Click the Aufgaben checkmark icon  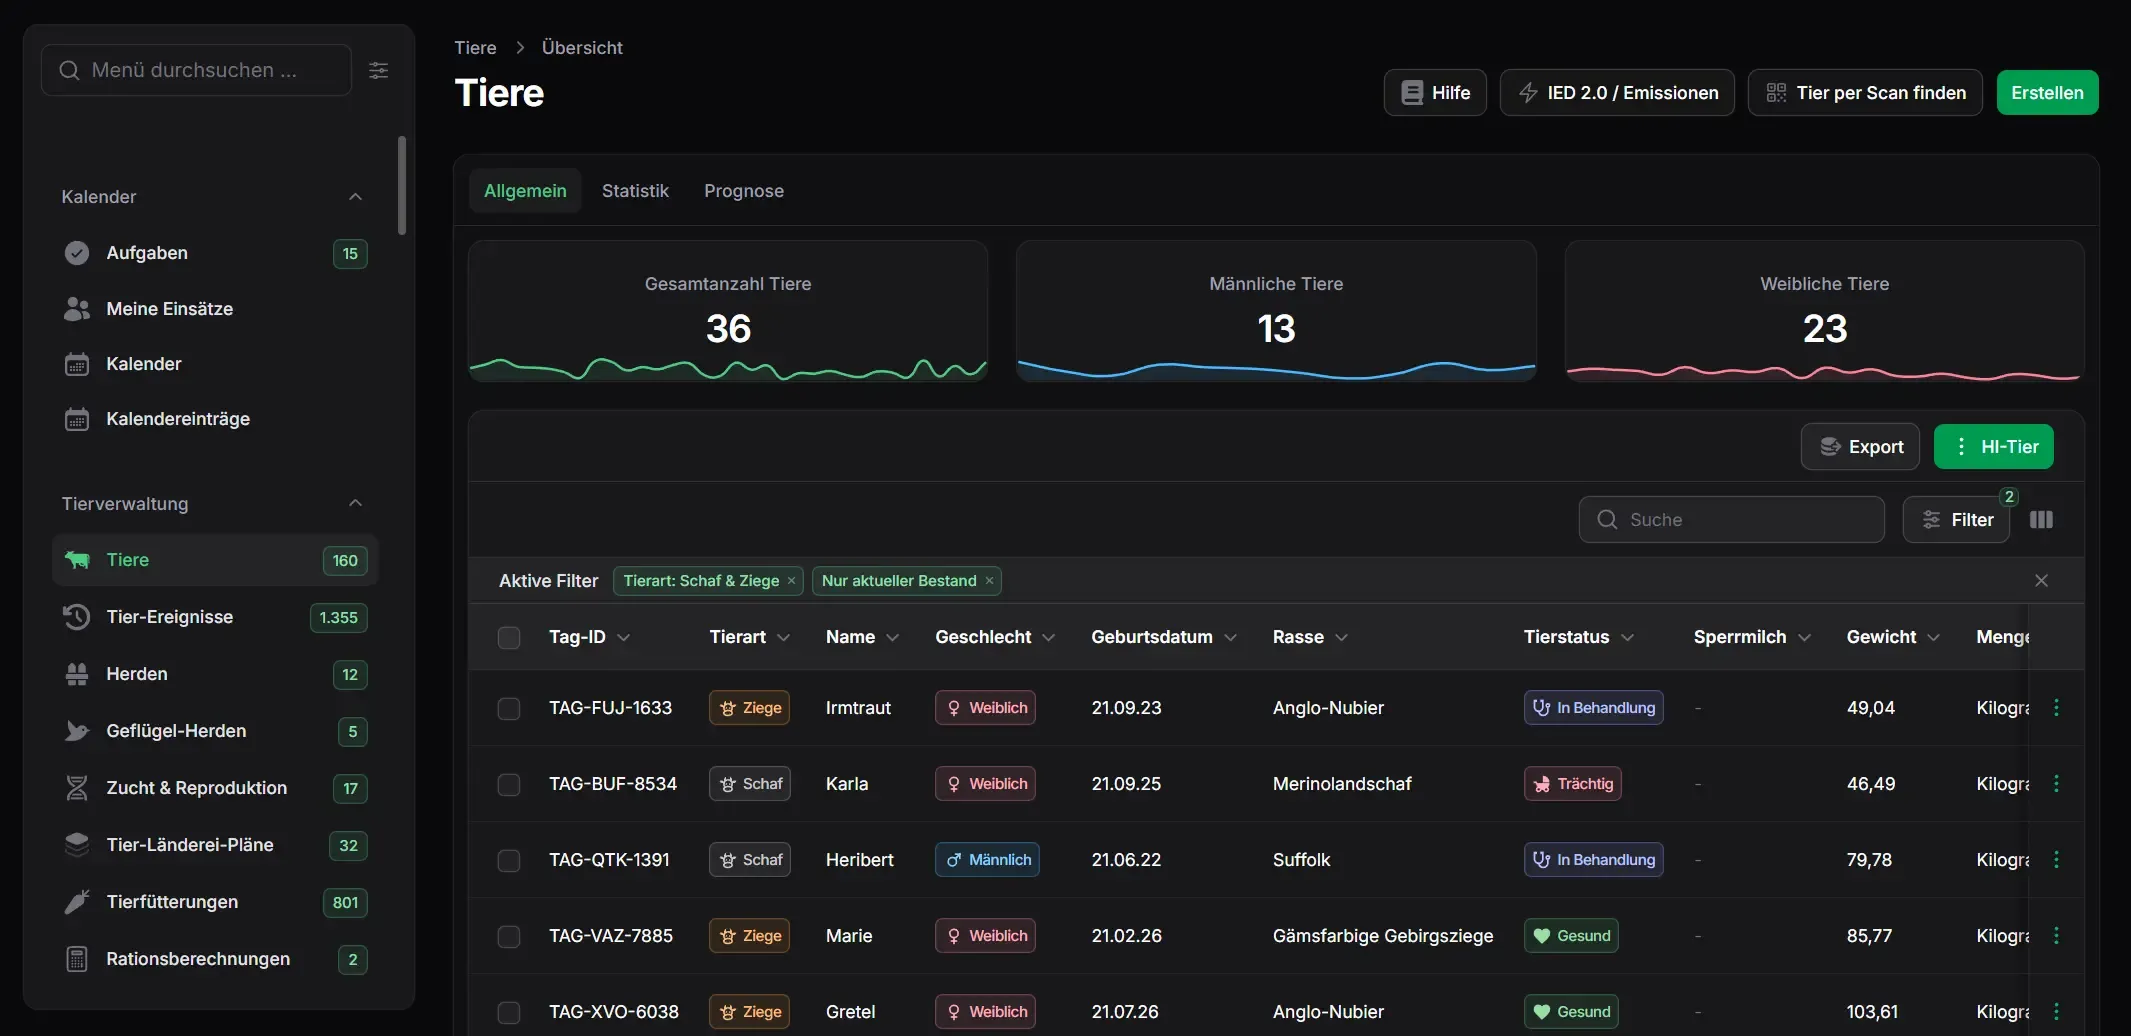(77, 253)
